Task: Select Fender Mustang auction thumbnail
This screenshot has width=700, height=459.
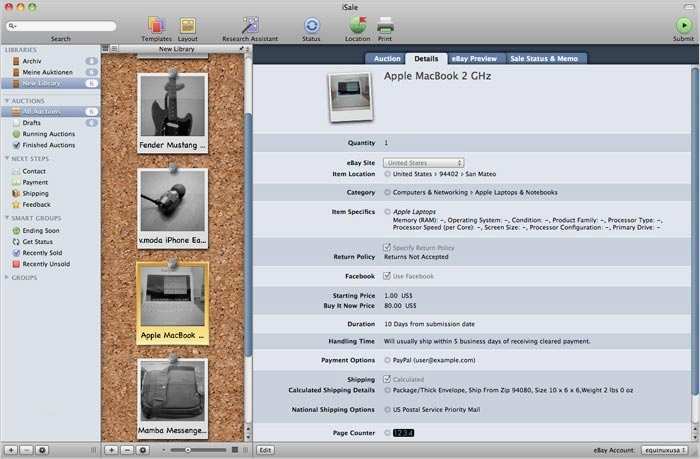Action: pyautogui.click(x=172, y=113)
